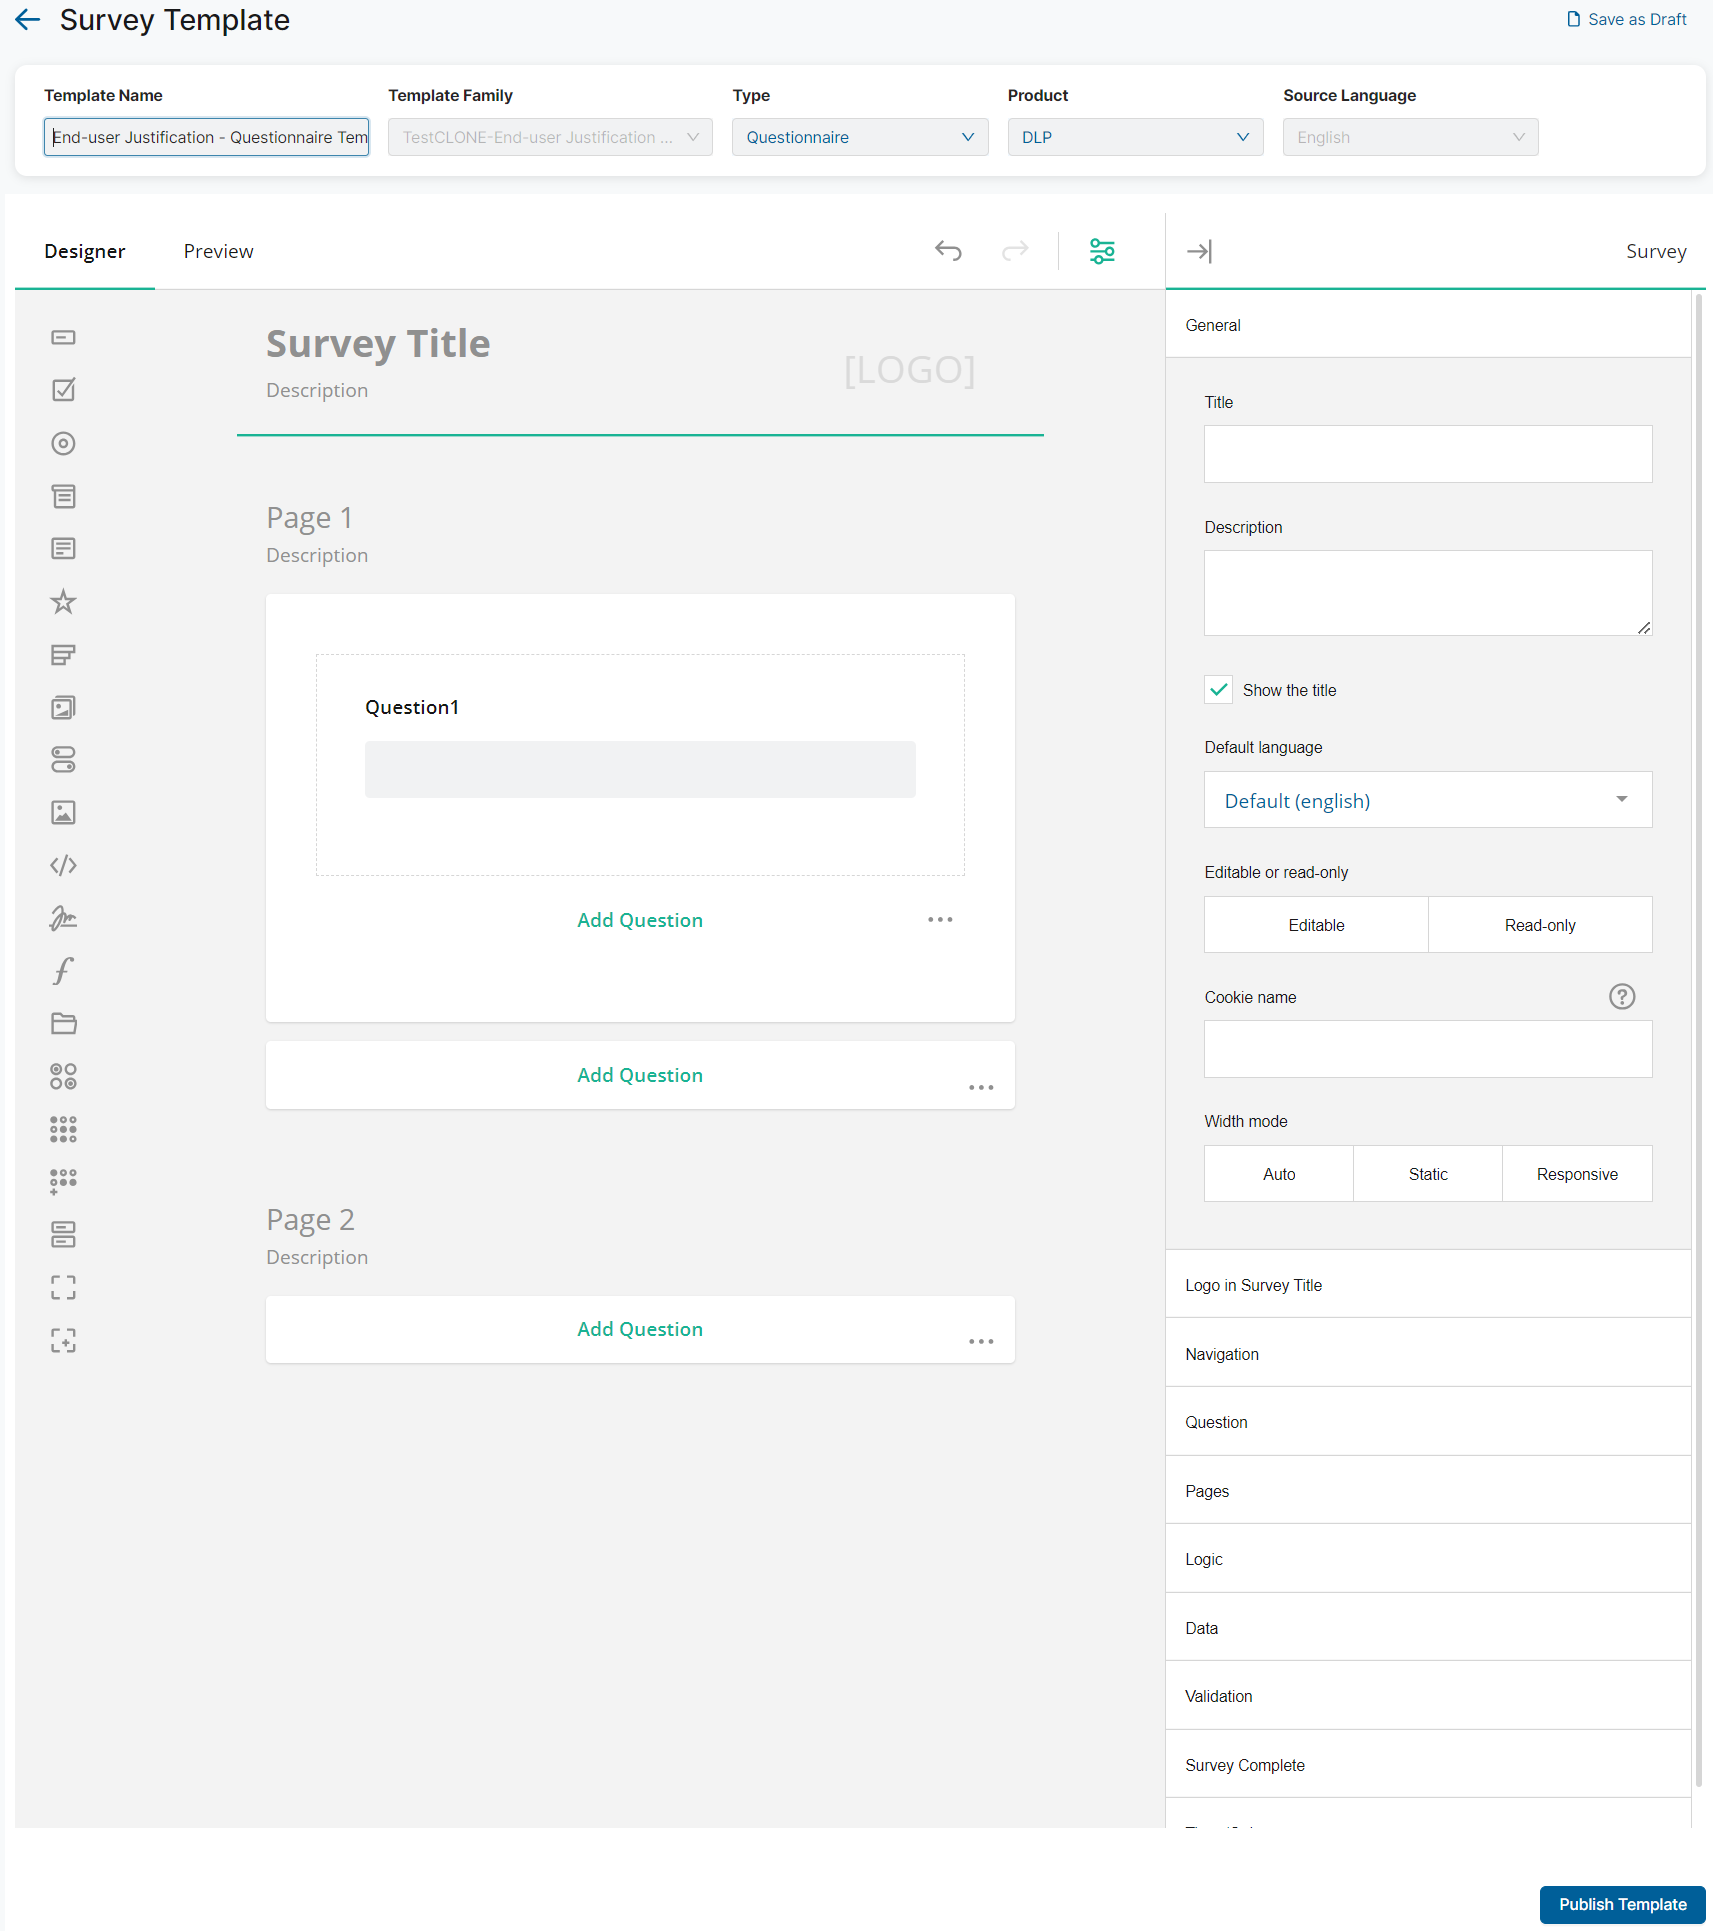Select the Single-Line Input question type
This screenshot has height=1931, width=1713.
click(x=63, y=337)
